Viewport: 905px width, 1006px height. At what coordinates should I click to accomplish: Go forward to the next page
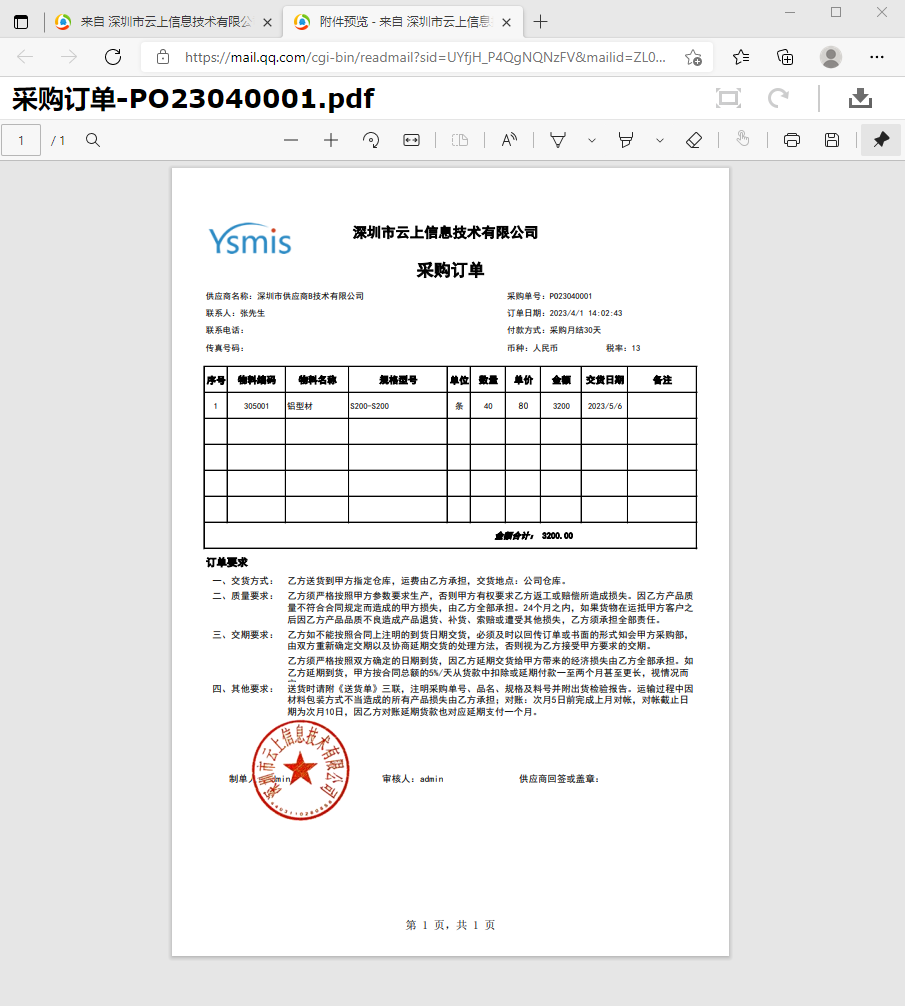[69, 57]
